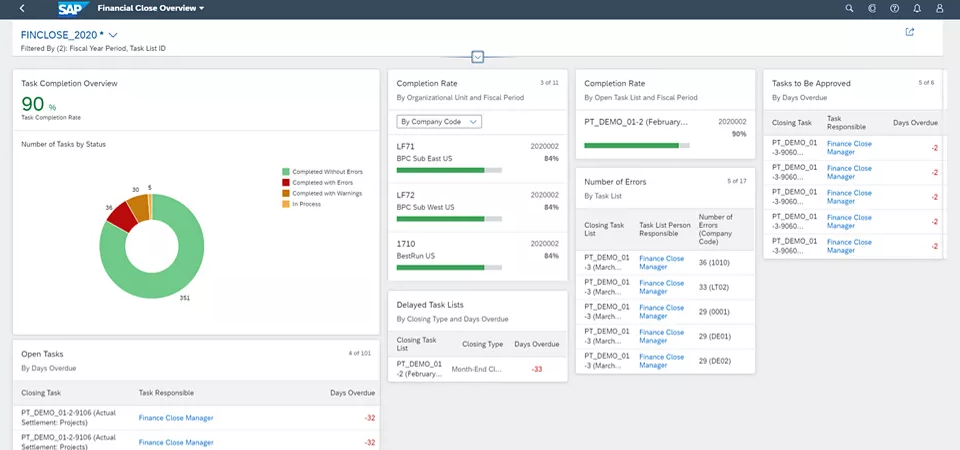Open the By Company Code dropdown
This screenshot has width=960, height=450.
tap(439, 122)
